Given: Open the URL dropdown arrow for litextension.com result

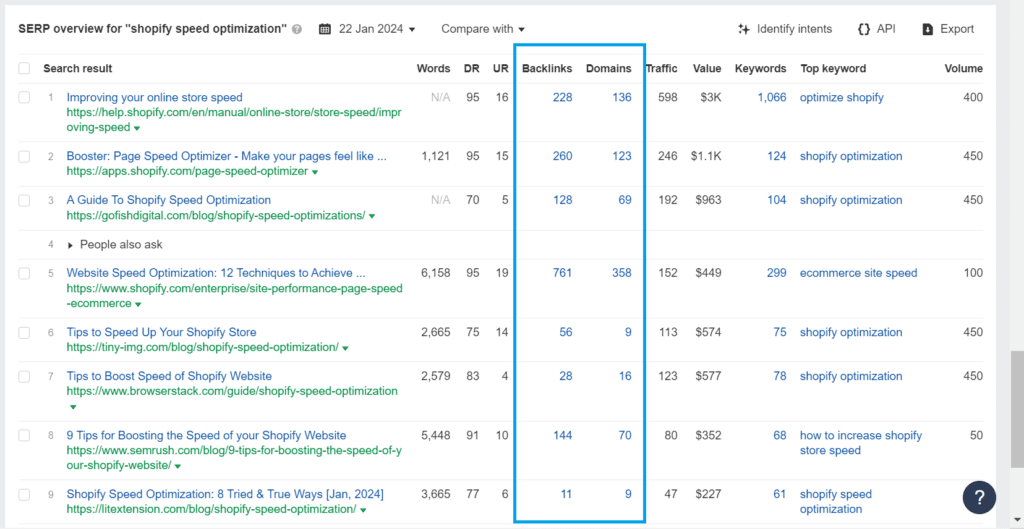Looking at the screenshot, I should tap(362, 510).
